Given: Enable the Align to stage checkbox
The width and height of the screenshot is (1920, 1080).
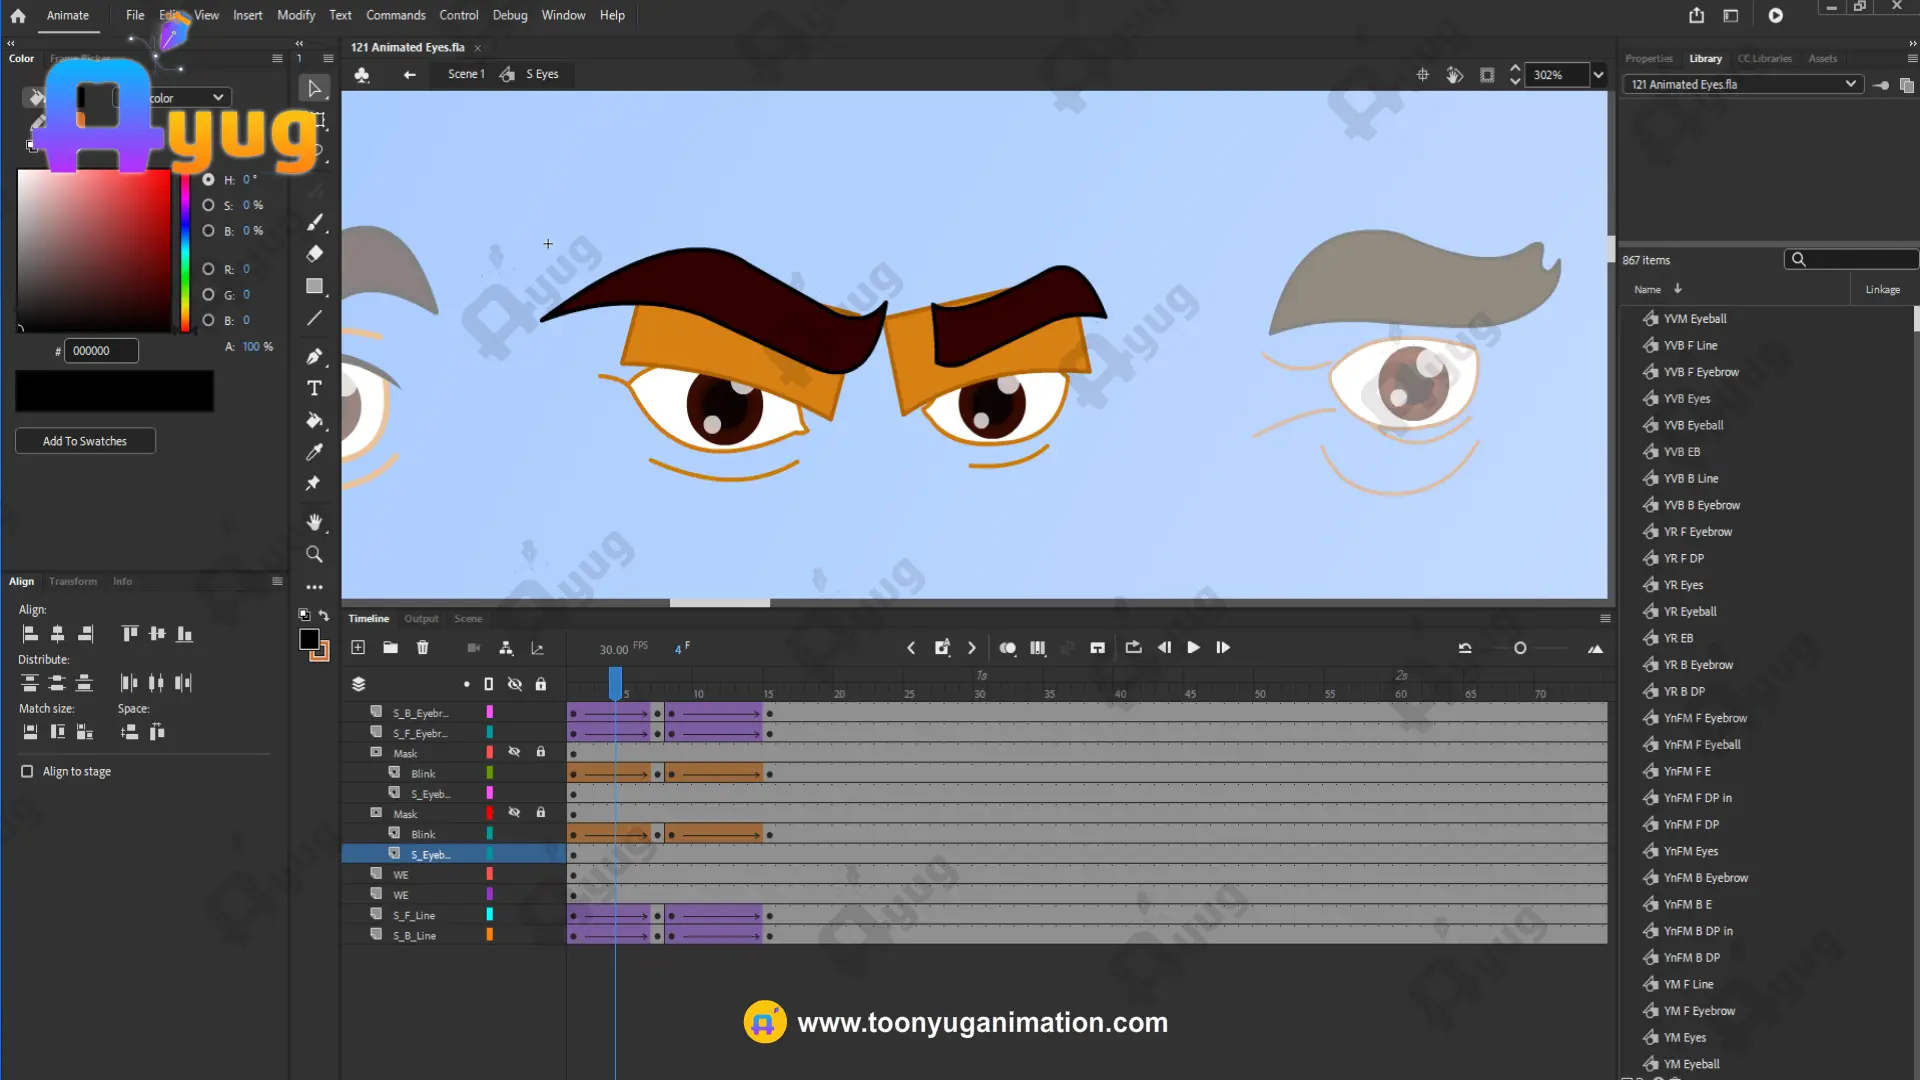Looking at the screenshot, I should [27, 771].
